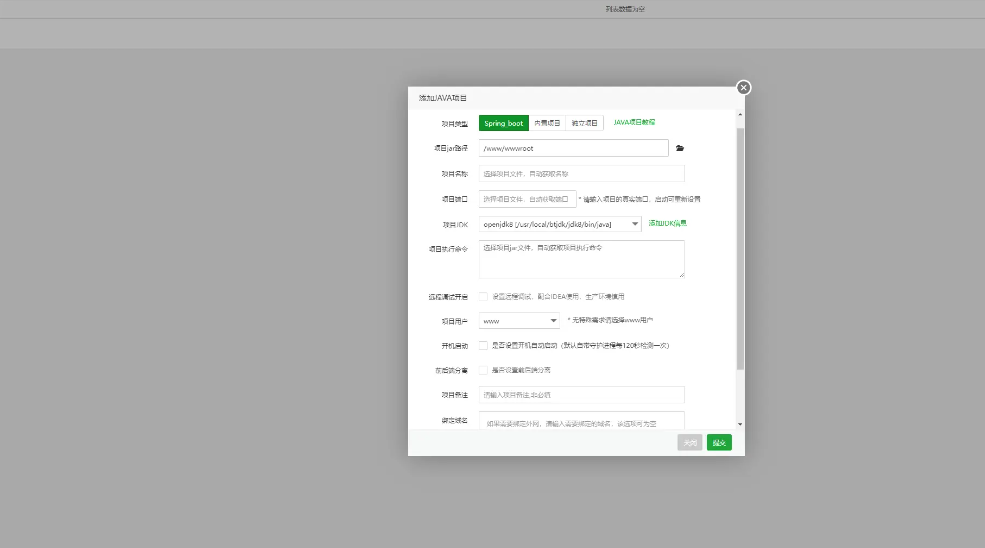Click the project execution command textarea

click(x=581, y=259)
